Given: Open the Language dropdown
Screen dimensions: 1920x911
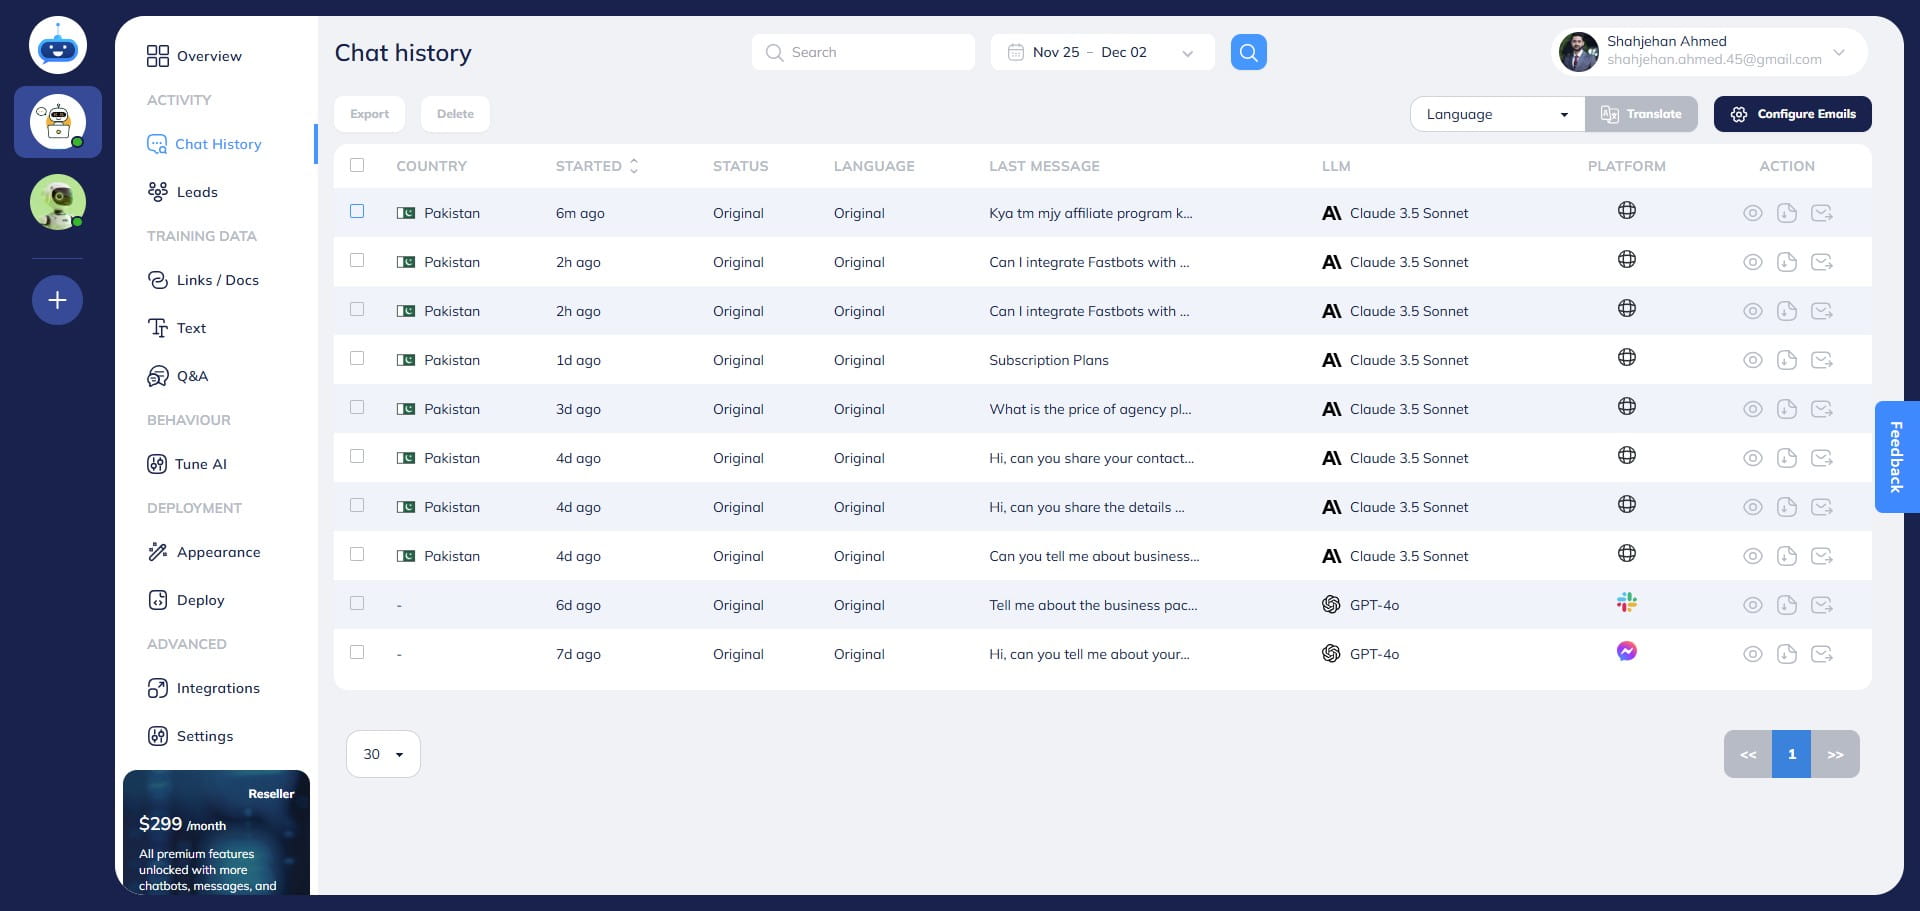Looking at the screenshot, I should (x=1495, y=113).
